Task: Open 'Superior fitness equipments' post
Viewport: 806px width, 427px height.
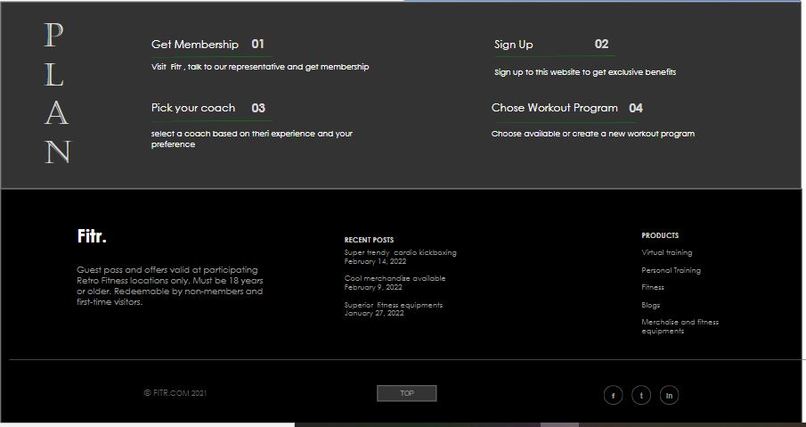Action: coord(393,305)
